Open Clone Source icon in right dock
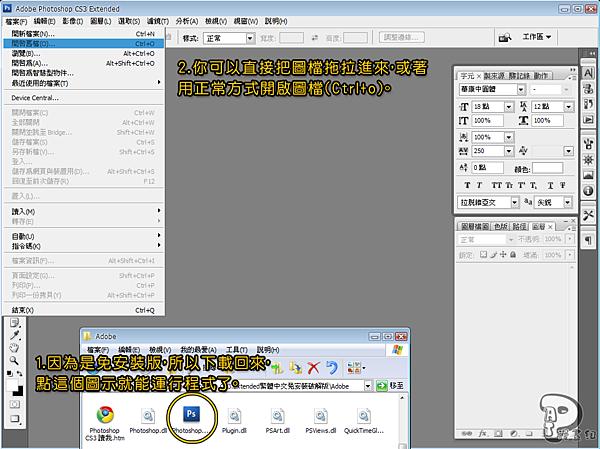The width and height of the screenshot is (600, 449). click(588, 89)
